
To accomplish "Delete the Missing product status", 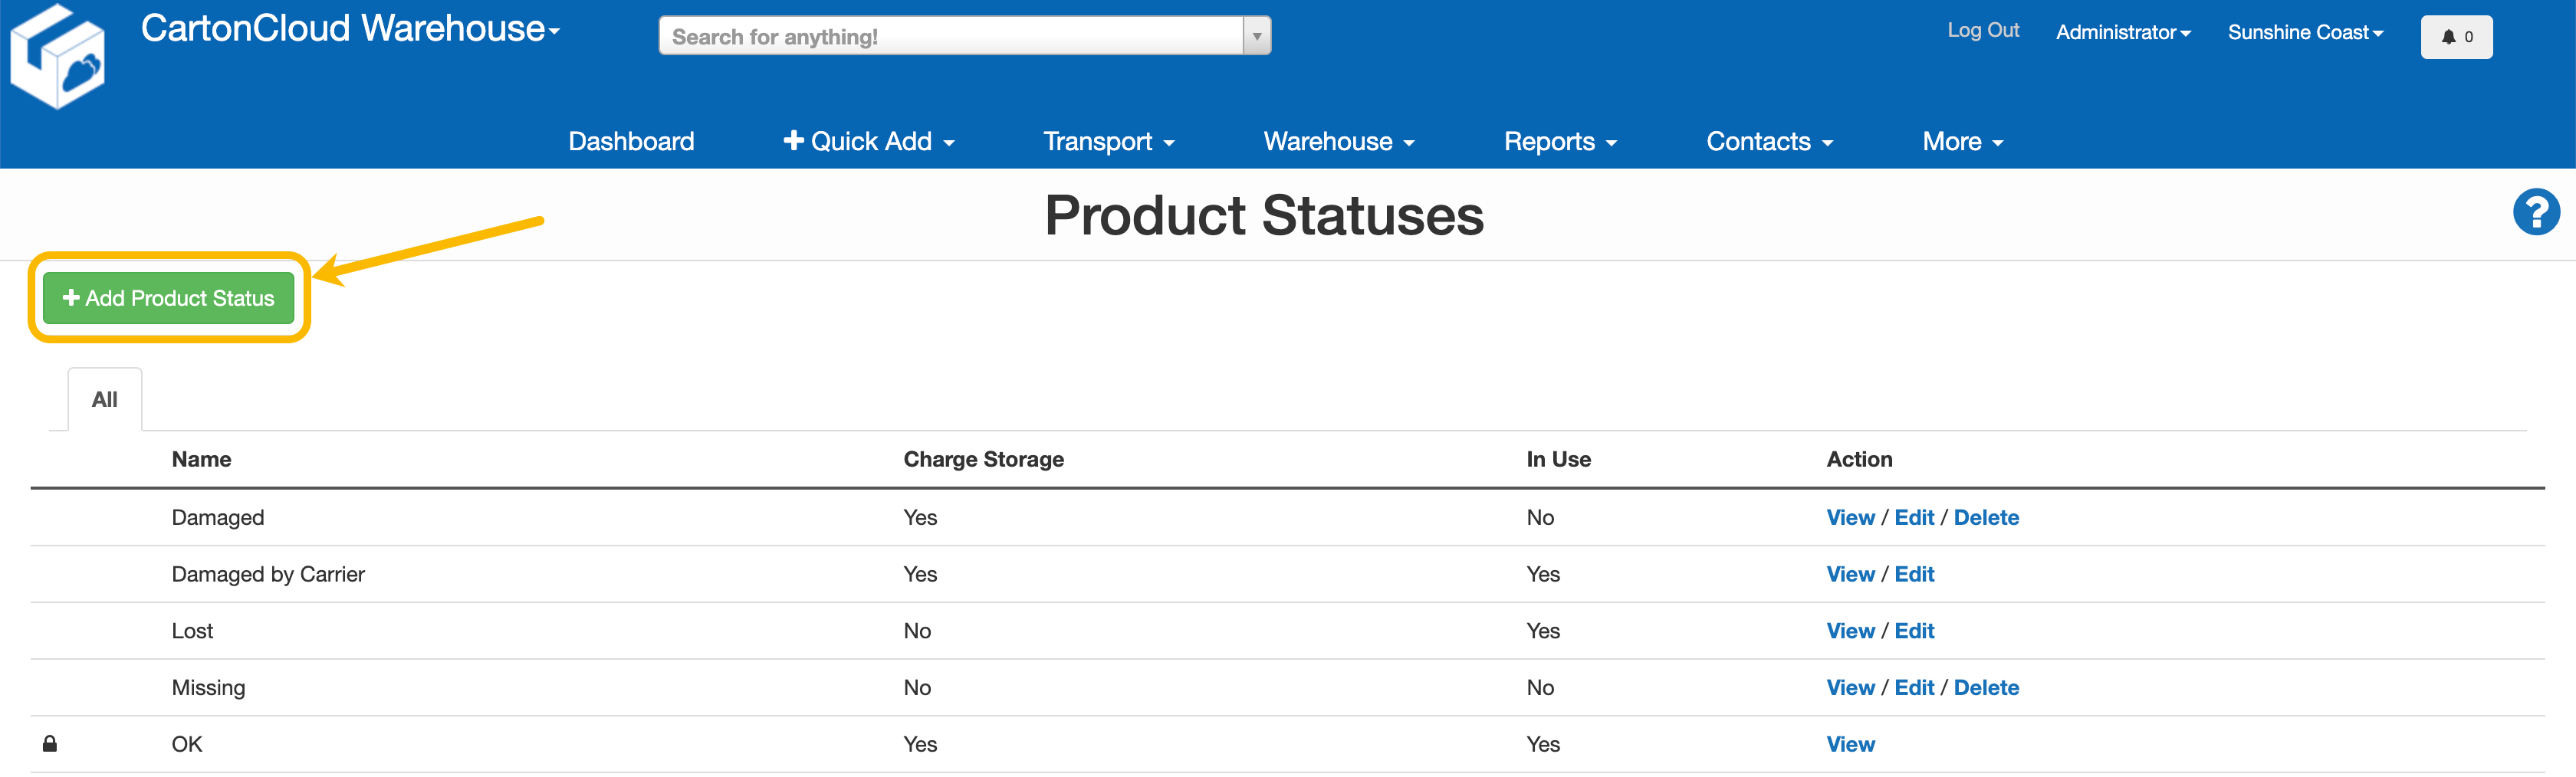I will click(1987, 687).
